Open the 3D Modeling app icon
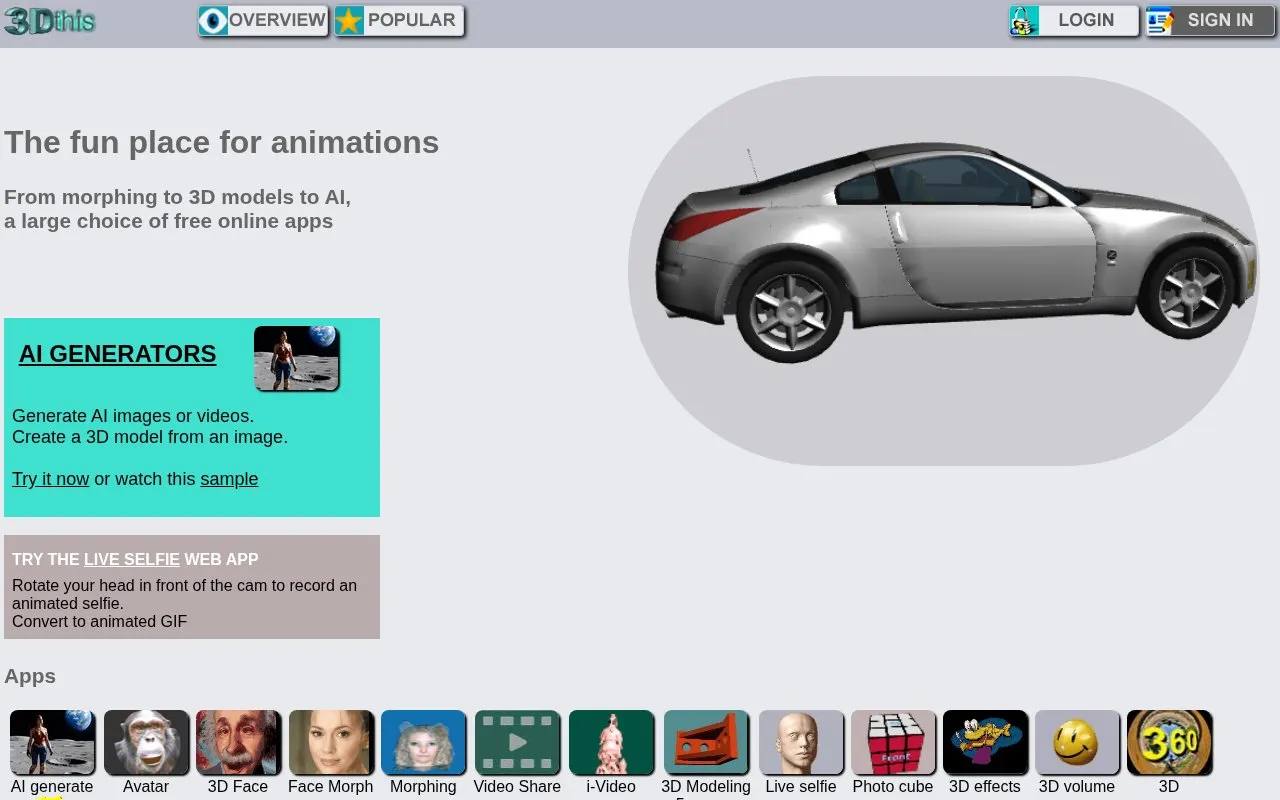Screen dimensions: 1280x800 (706, 742)
